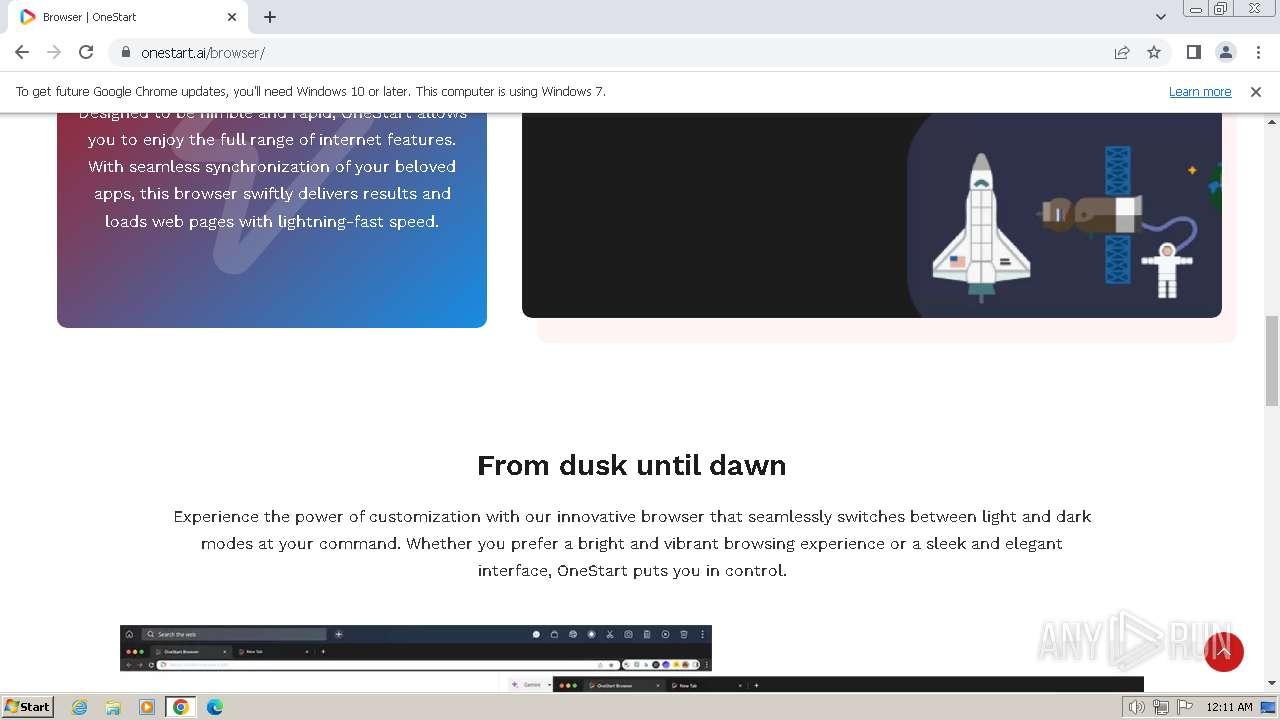View site information lock icon
Screen dimensions: 1280x720
pyautogui.click(x=125, y=52)
